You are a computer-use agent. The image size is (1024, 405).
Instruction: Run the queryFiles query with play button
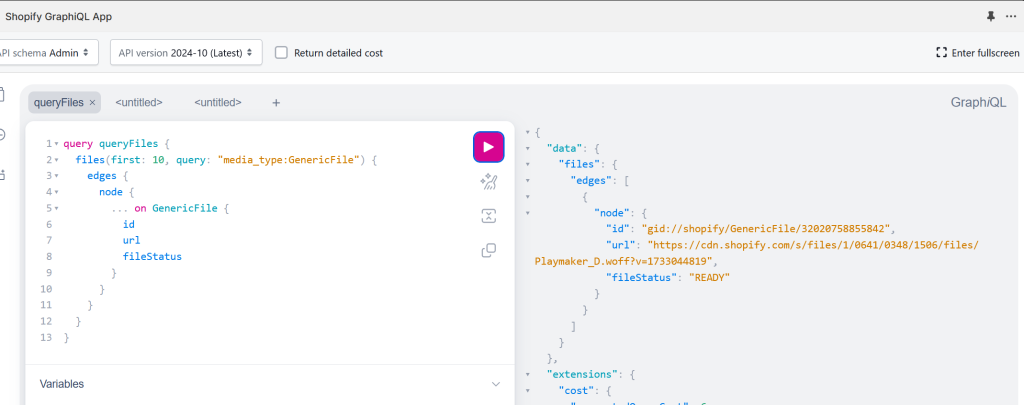coord(488,147)
